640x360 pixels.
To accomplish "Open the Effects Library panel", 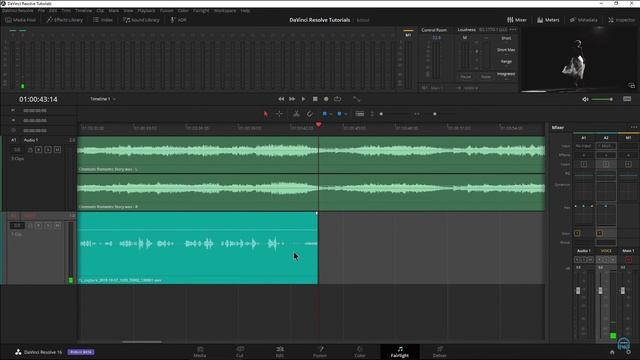I will pyautogui.click(x=64, y=20).
